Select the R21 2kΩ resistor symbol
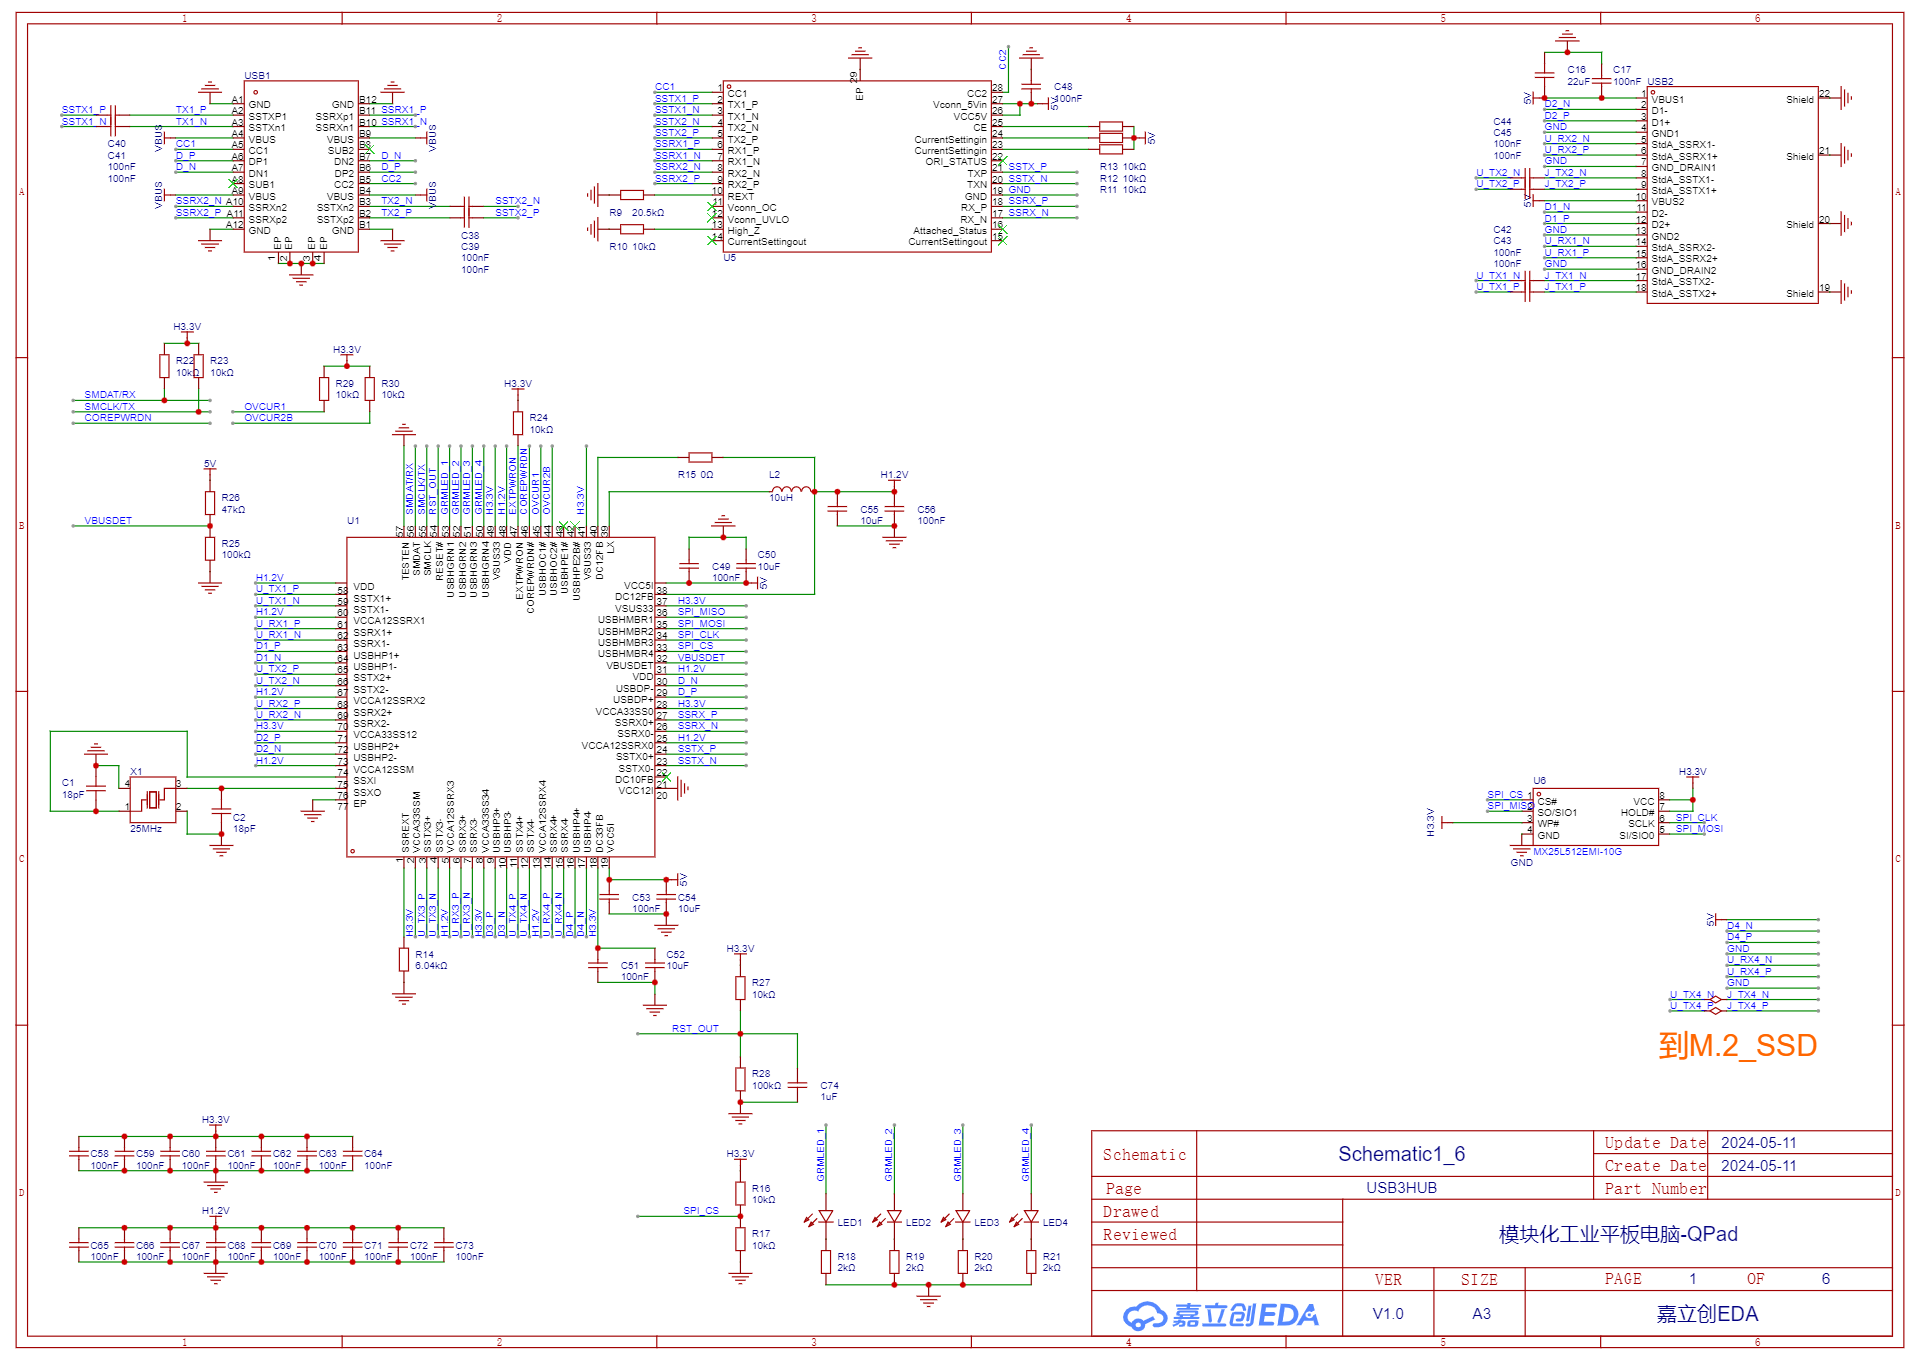 1031,1262
